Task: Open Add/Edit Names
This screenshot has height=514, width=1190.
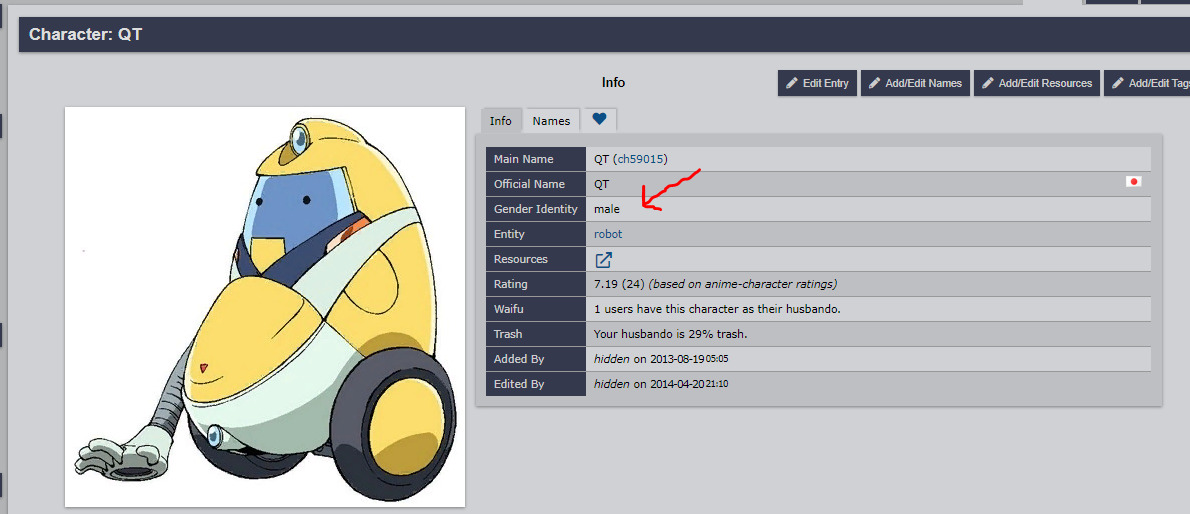Action: (914, 83)
